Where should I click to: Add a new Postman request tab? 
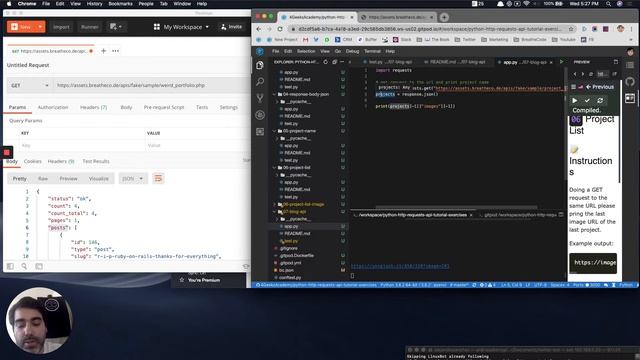coord(104,51)
